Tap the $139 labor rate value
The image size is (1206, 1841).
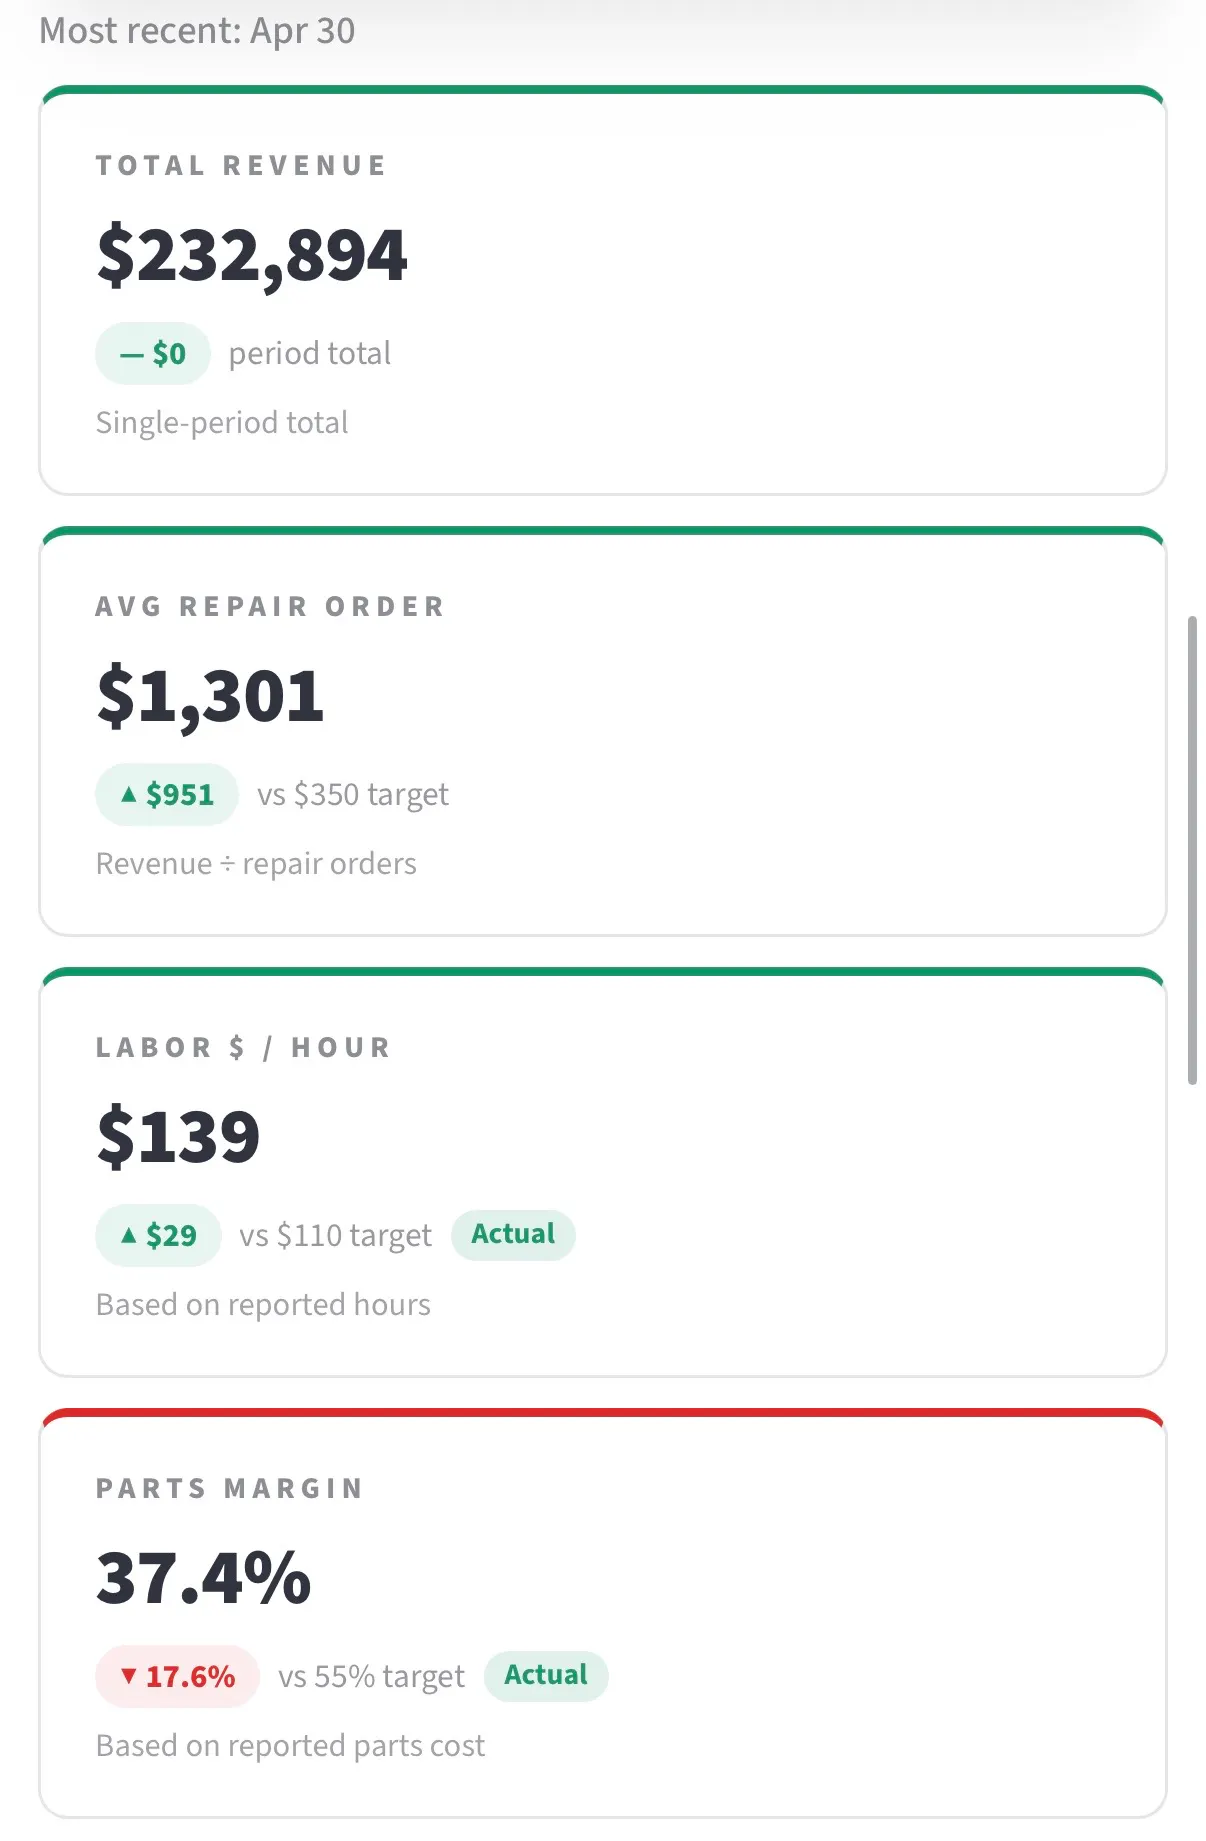coord(178,1138)
